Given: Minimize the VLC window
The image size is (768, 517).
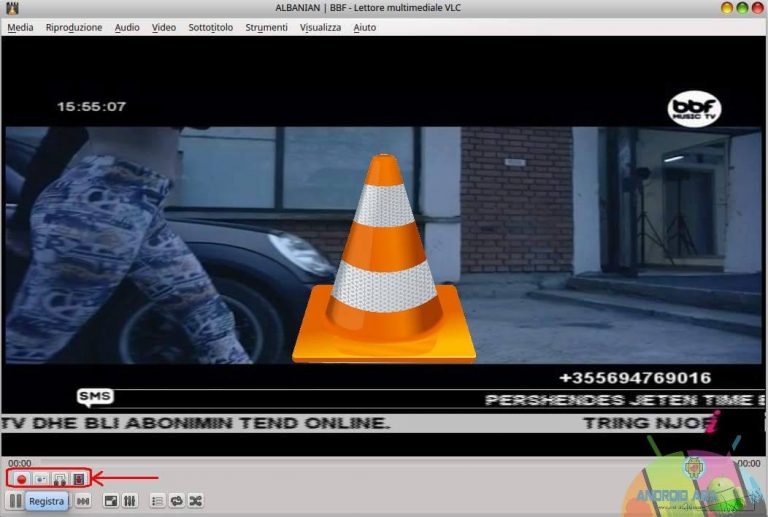Looking at the screenshot, I should 727,7.
